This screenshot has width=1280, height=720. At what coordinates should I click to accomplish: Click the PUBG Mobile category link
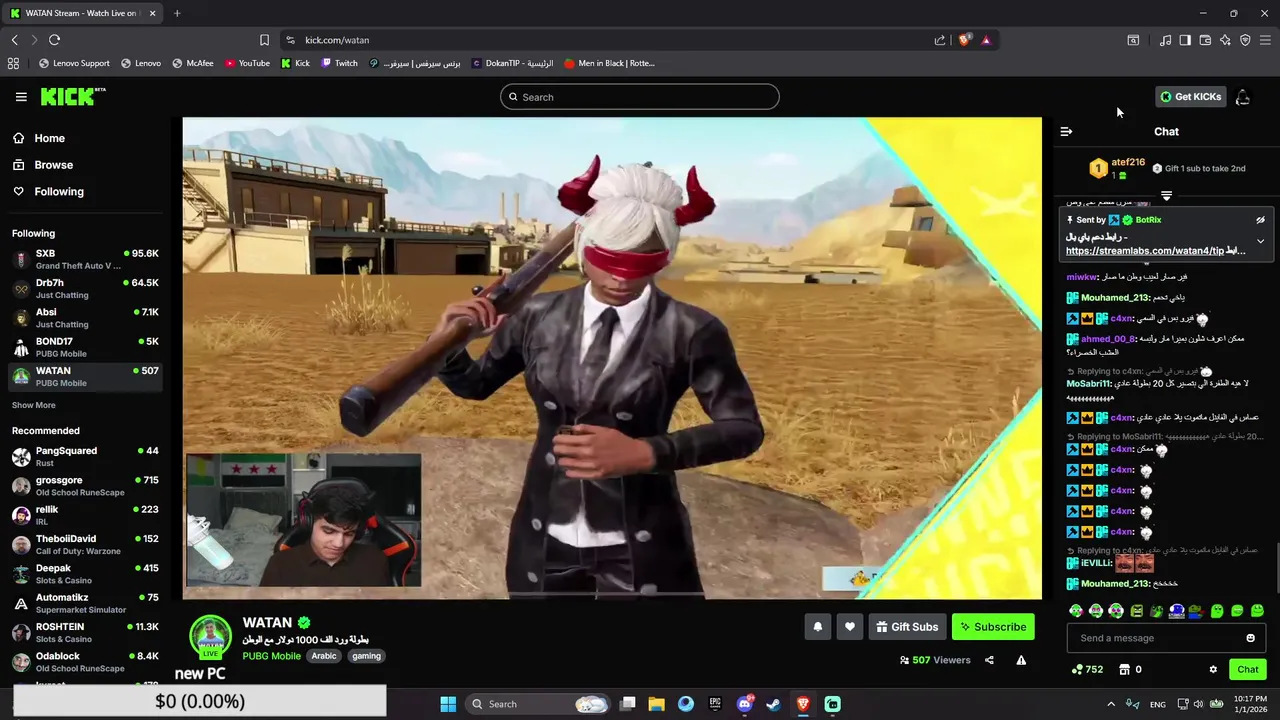coord(271,656)
